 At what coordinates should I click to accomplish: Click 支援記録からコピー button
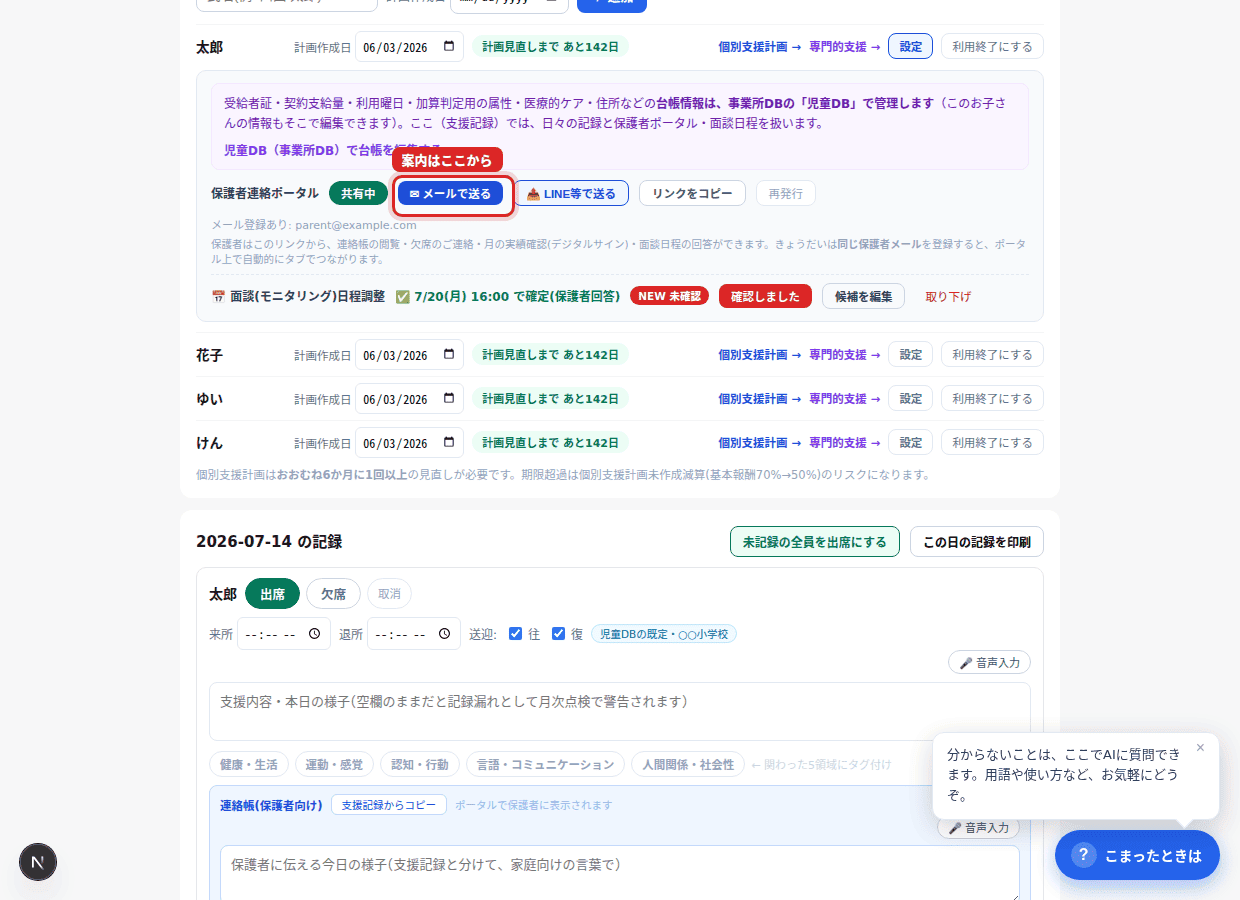(389, 805)
